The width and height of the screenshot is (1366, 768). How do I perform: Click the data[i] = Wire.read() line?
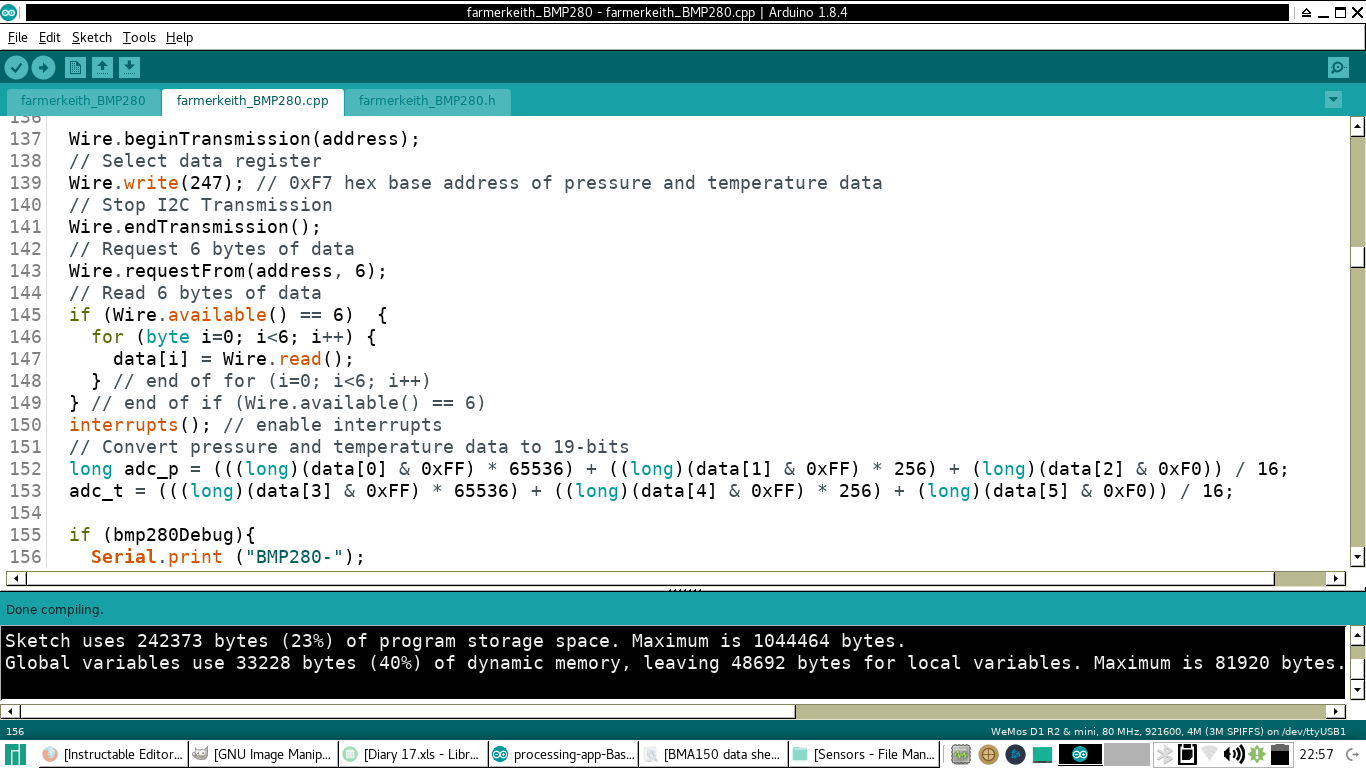234,359
